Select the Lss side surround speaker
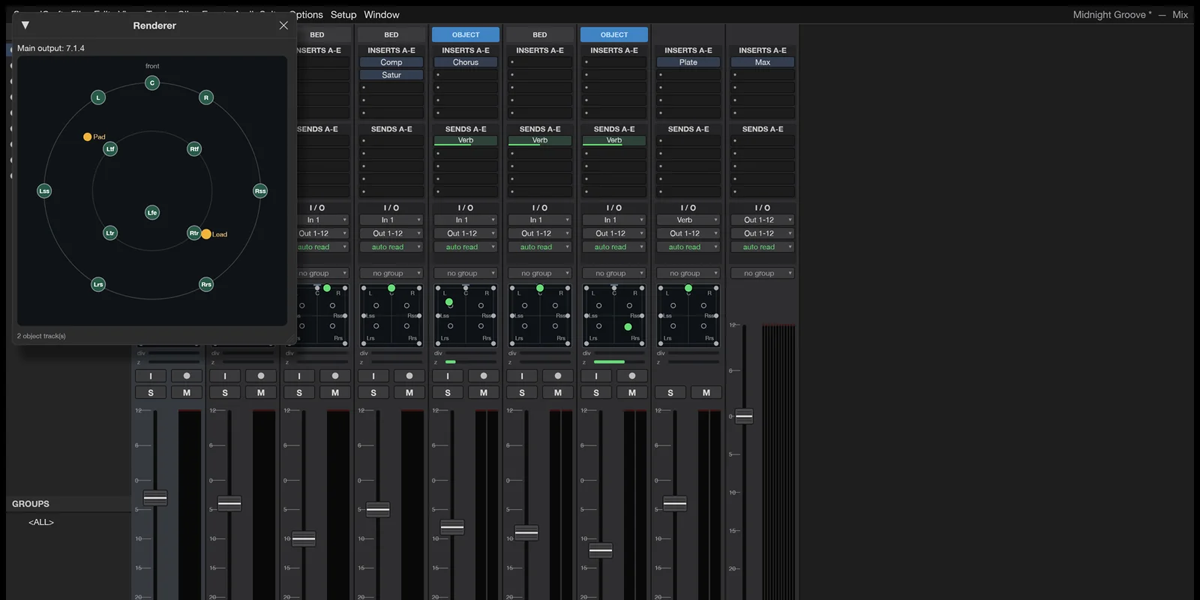 click(x=44, y=190)
